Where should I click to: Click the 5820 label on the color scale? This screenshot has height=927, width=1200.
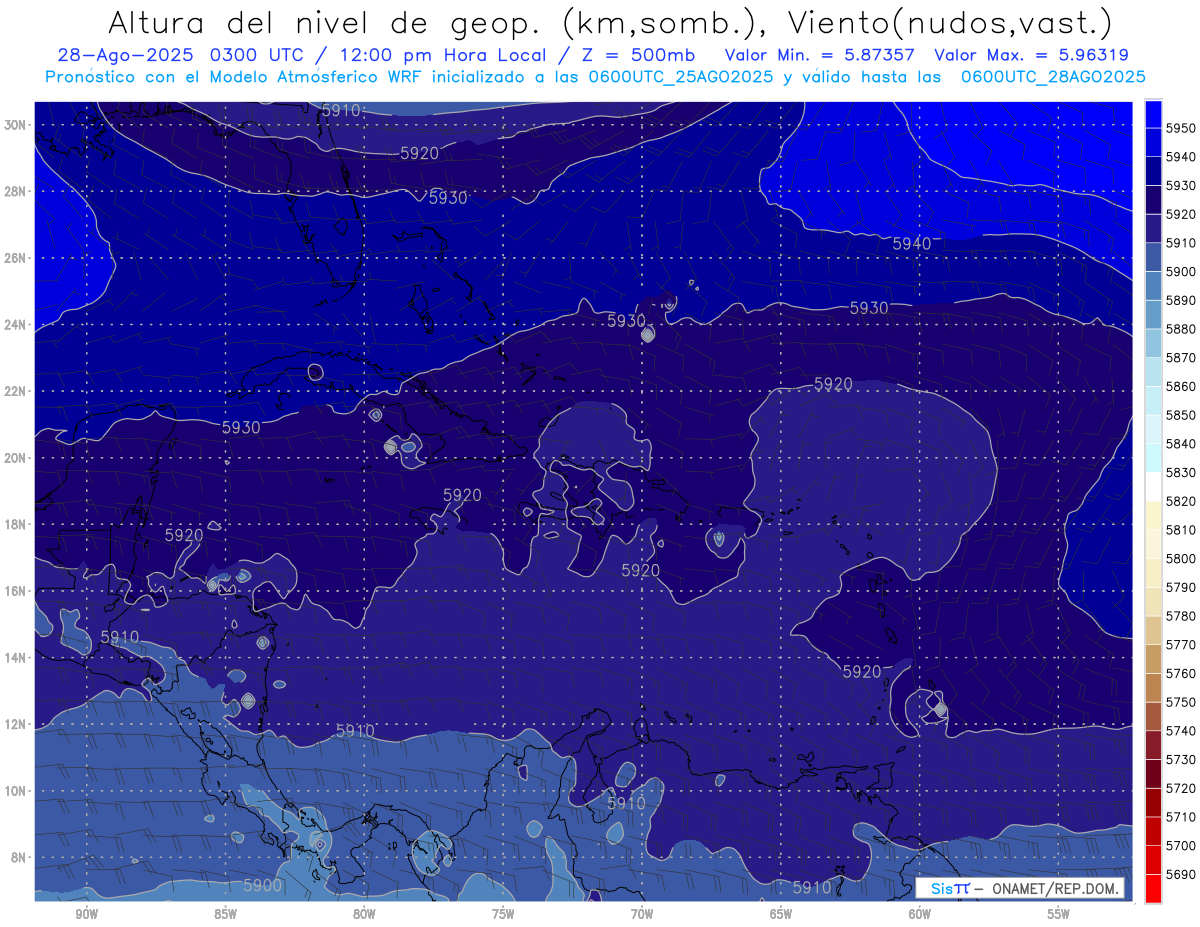[1181, 501]
